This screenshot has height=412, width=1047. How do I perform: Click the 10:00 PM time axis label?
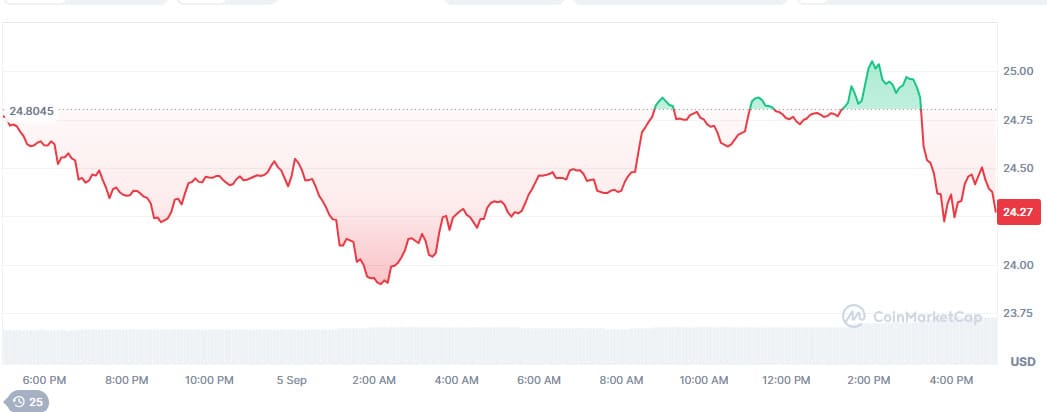209,380
